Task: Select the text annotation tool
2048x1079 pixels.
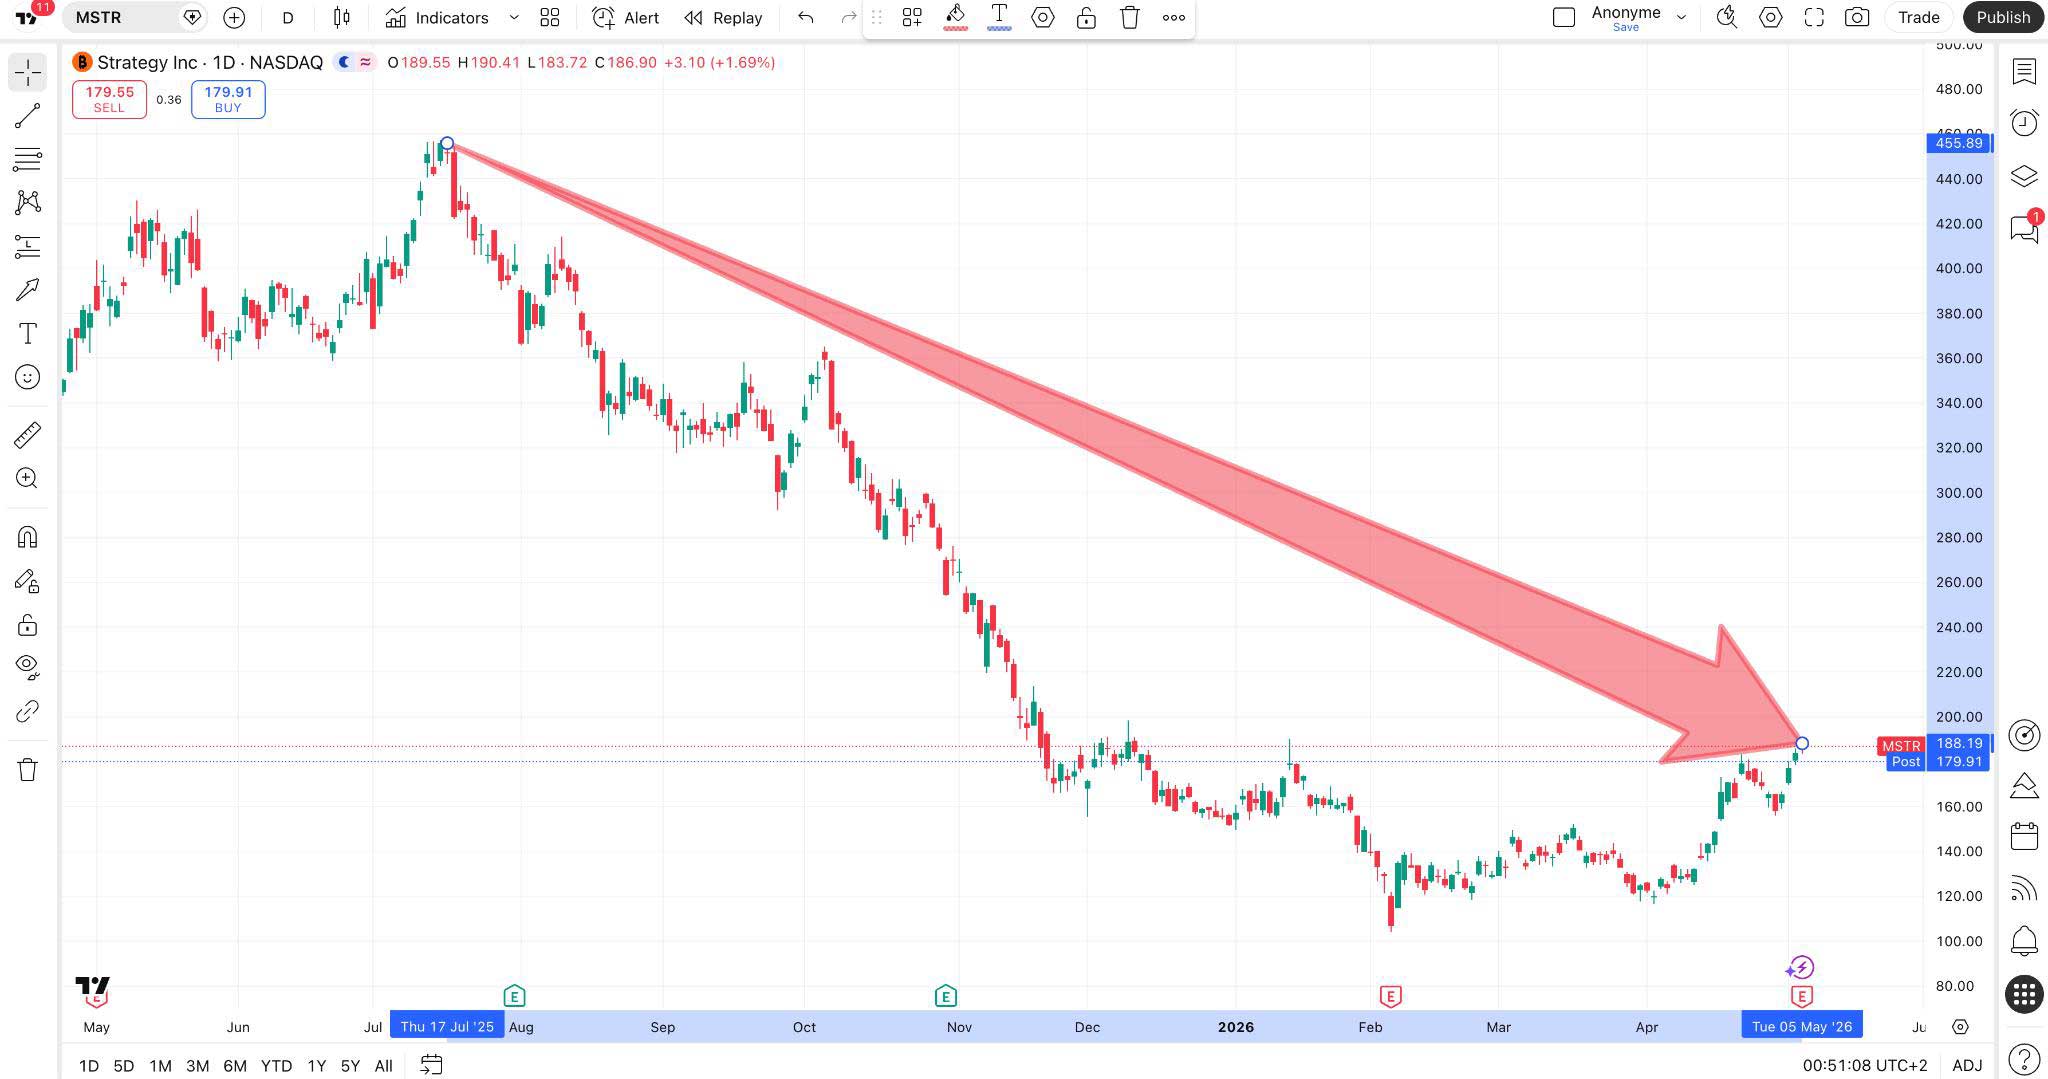Action: (x=28, y=333)
